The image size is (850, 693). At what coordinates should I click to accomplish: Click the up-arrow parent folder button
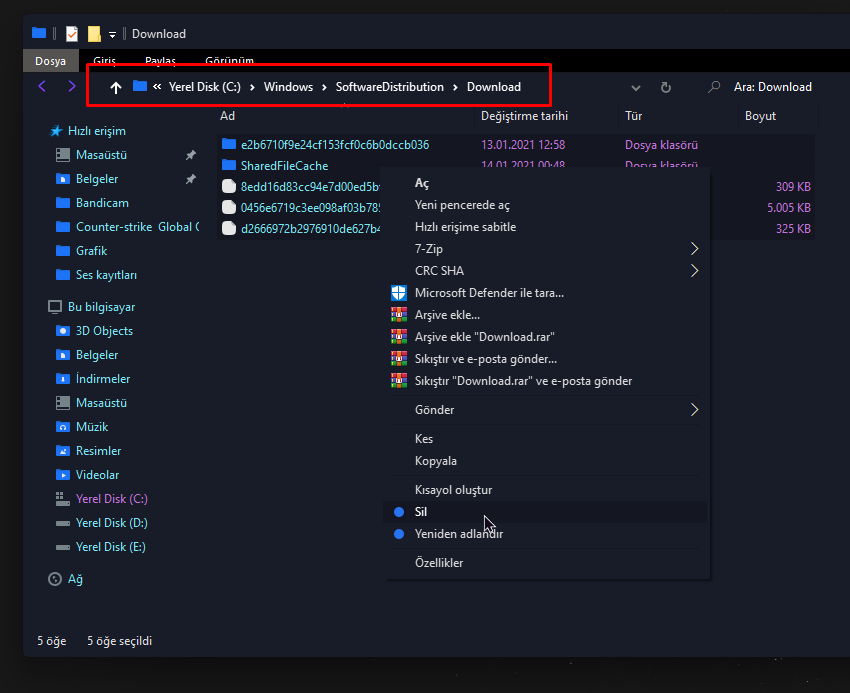pos(116,87)
